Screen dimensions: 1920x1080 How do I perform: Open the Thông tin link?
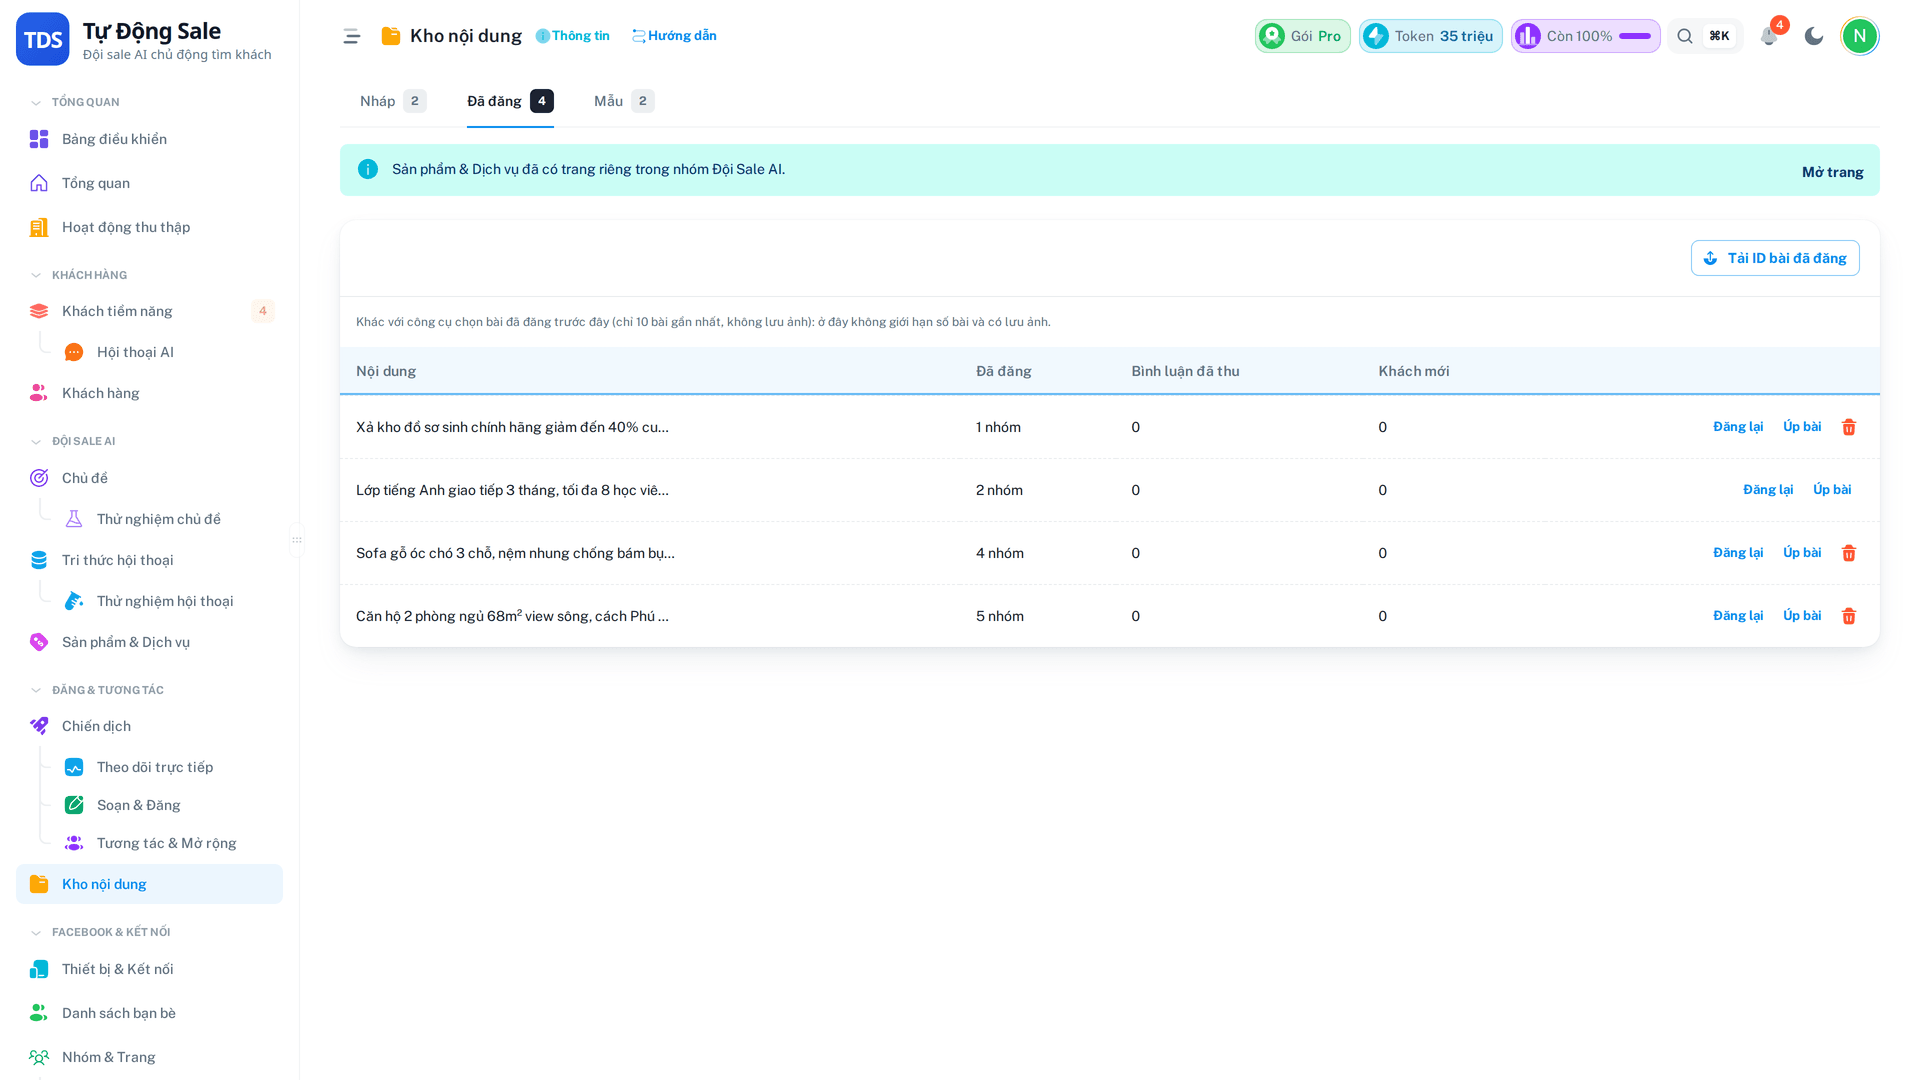click(x=572, y=36)
